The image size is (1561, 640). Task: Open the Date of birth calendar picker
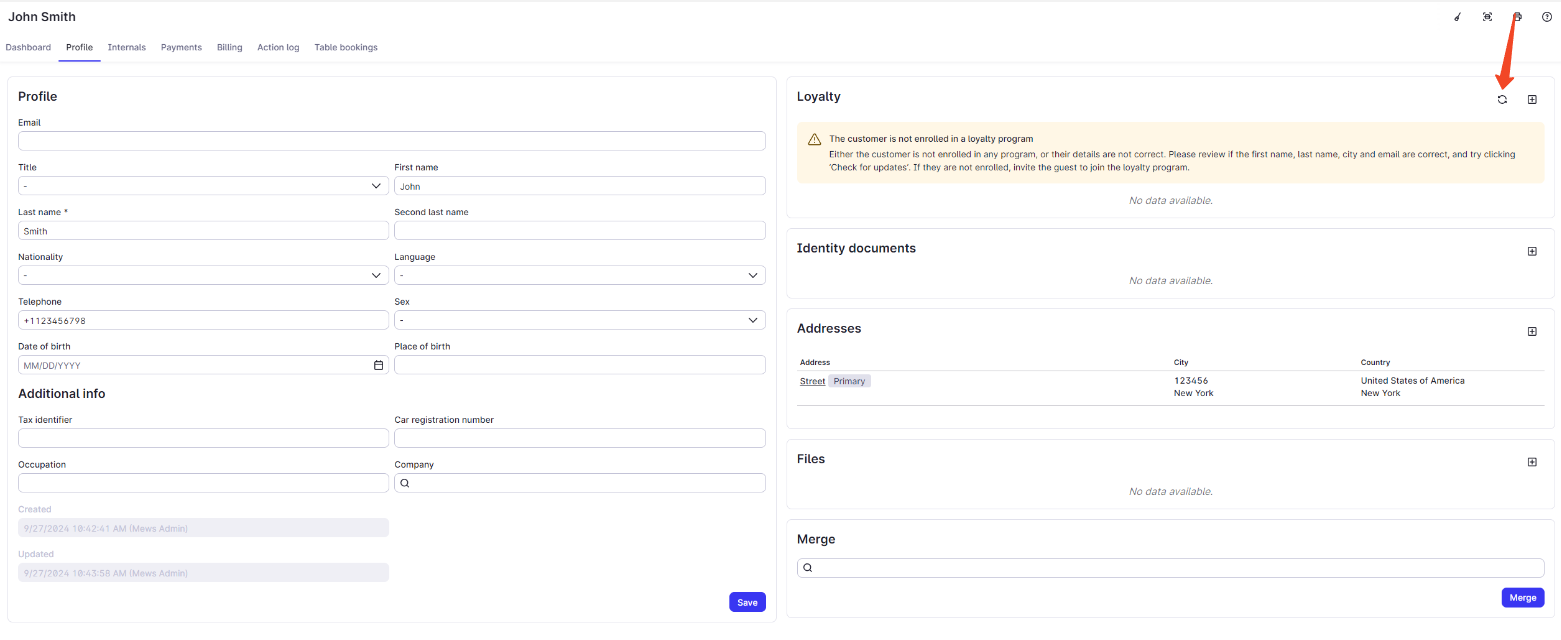click(378, 365)
